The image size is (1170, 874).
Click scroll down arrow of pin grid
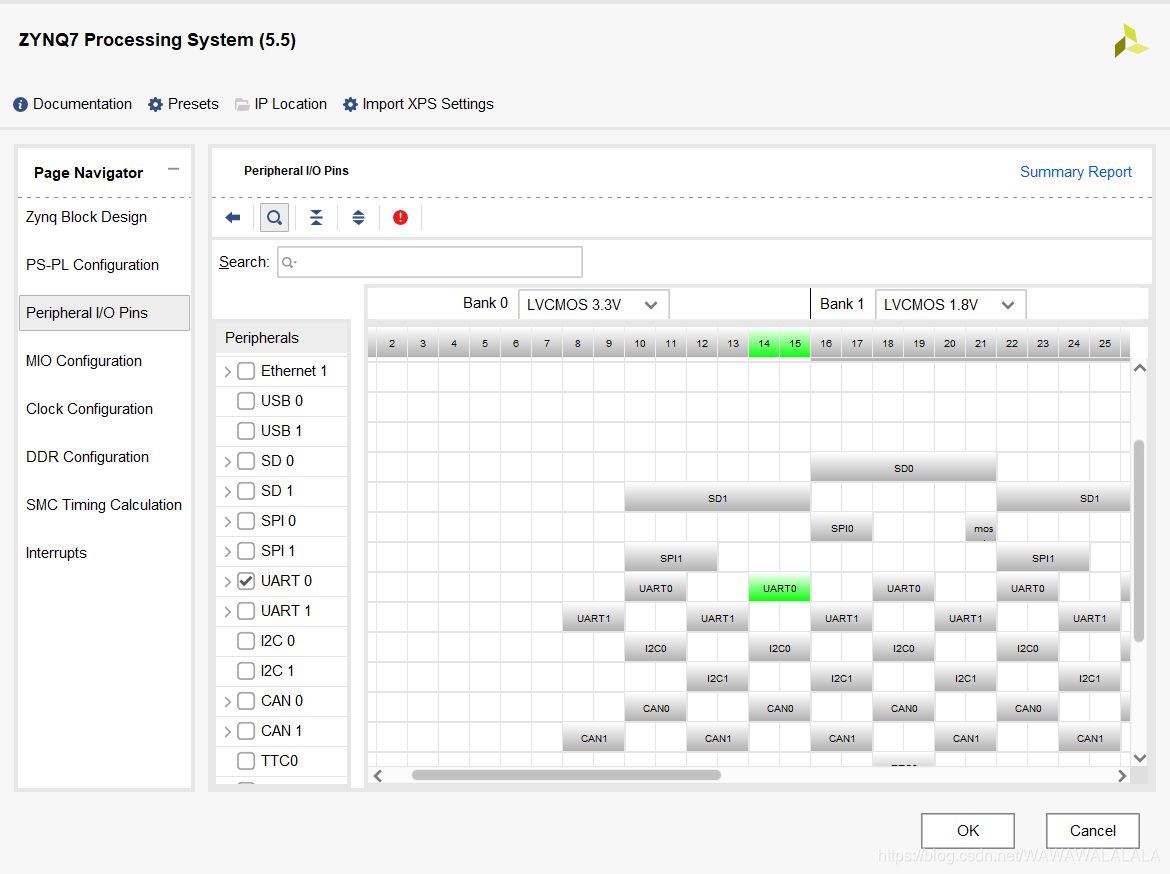(1139, 758)
